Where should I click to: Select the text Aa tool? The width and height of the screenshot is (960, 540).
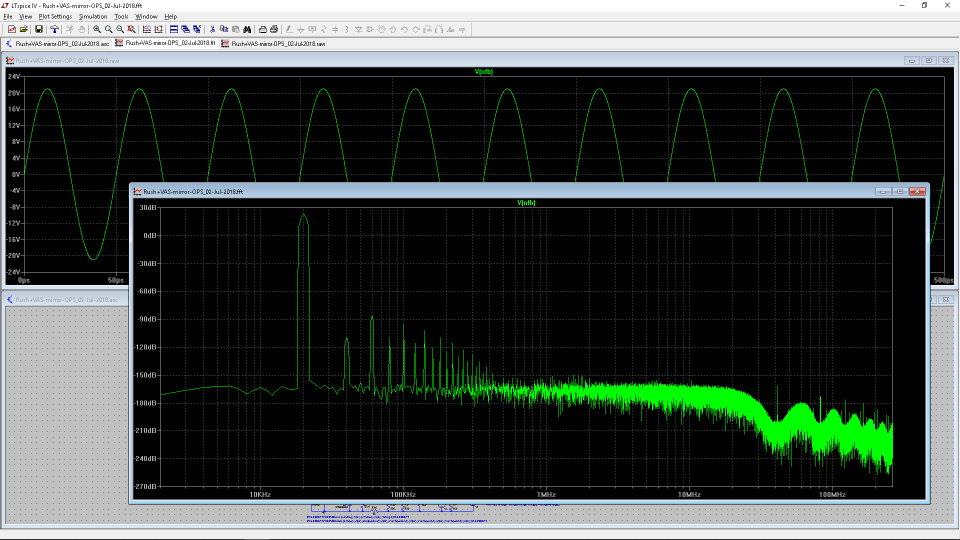(x=451, y=29)
